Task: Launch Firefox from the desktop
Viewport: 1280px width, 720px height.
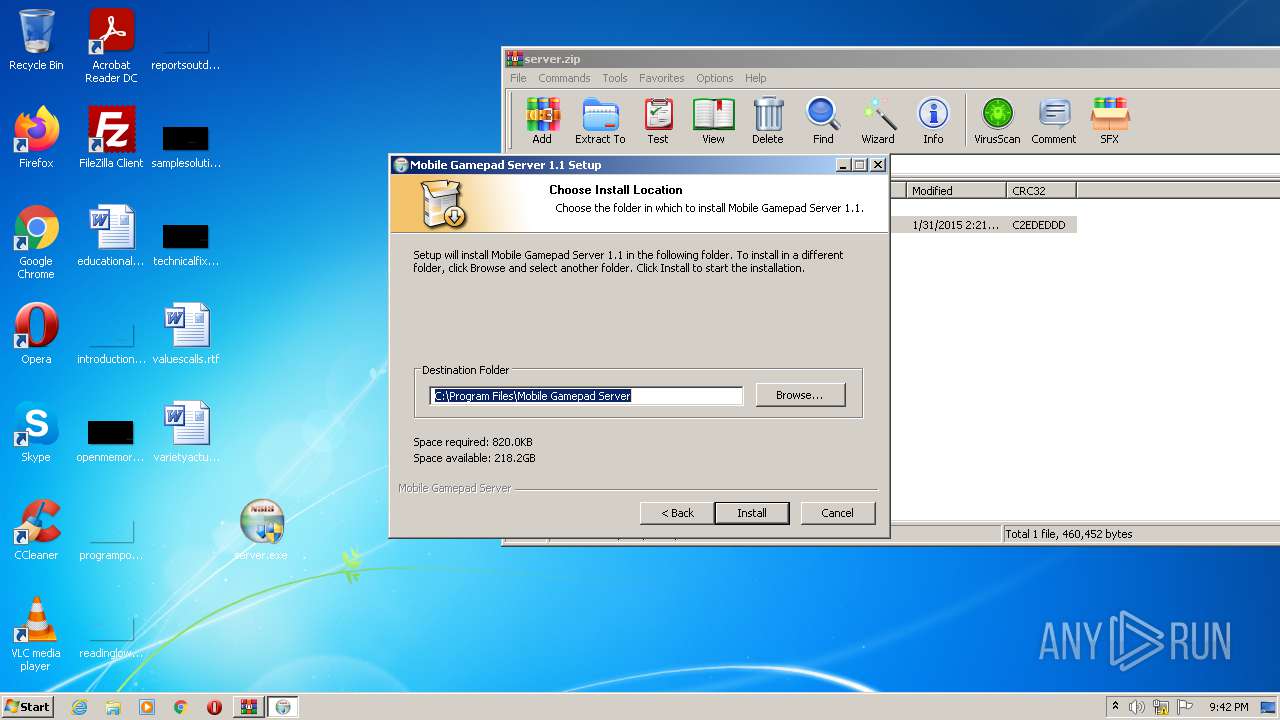Action: [x=36, y=138]
